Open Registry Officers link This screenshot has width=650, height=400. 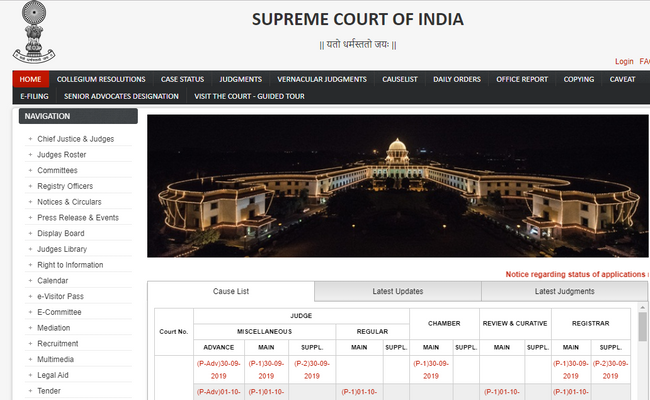(65, 186)
